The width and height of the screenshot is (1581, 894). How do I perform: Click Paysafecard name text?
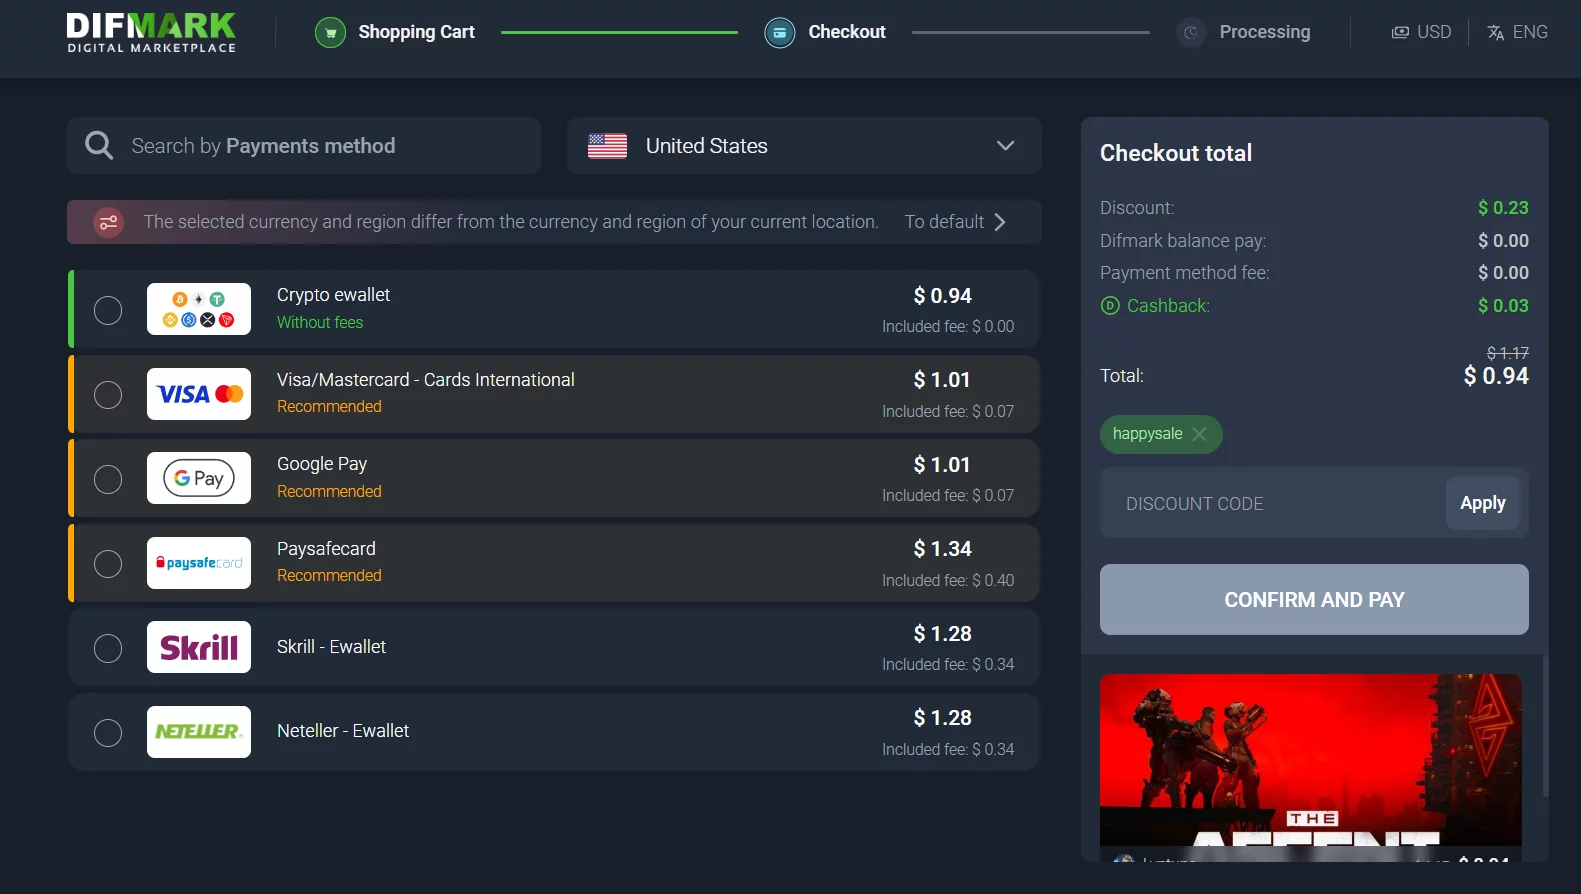click(x=326, y=549)
